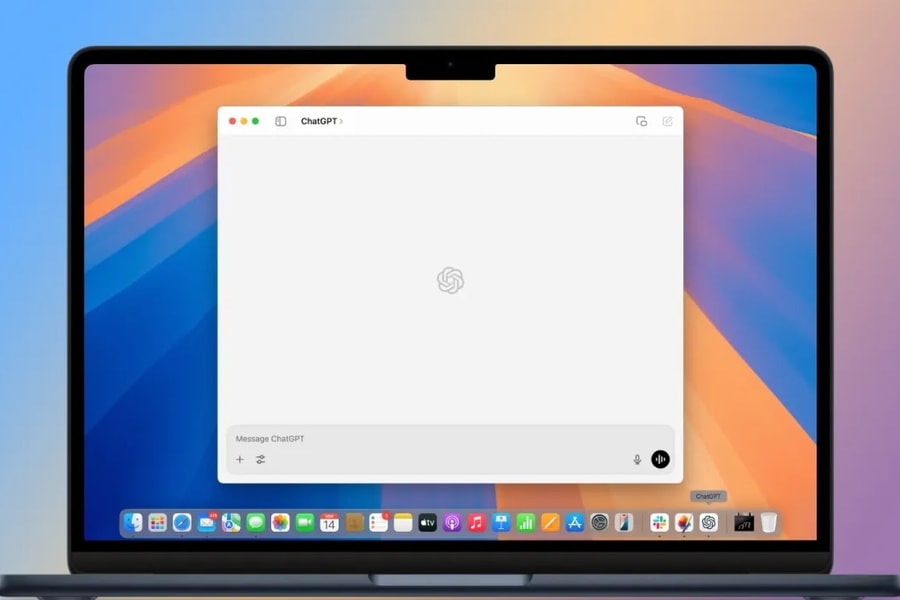Open Finder from the dock

click(x=133, y=522)
